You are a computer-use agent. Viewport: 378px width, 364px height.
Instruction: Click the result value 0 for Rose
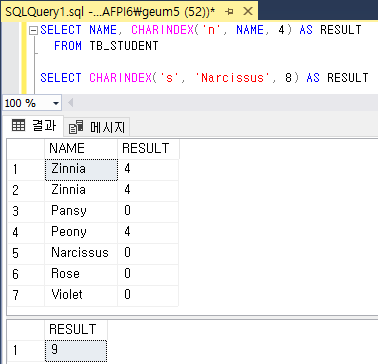[x=148, y=275]
